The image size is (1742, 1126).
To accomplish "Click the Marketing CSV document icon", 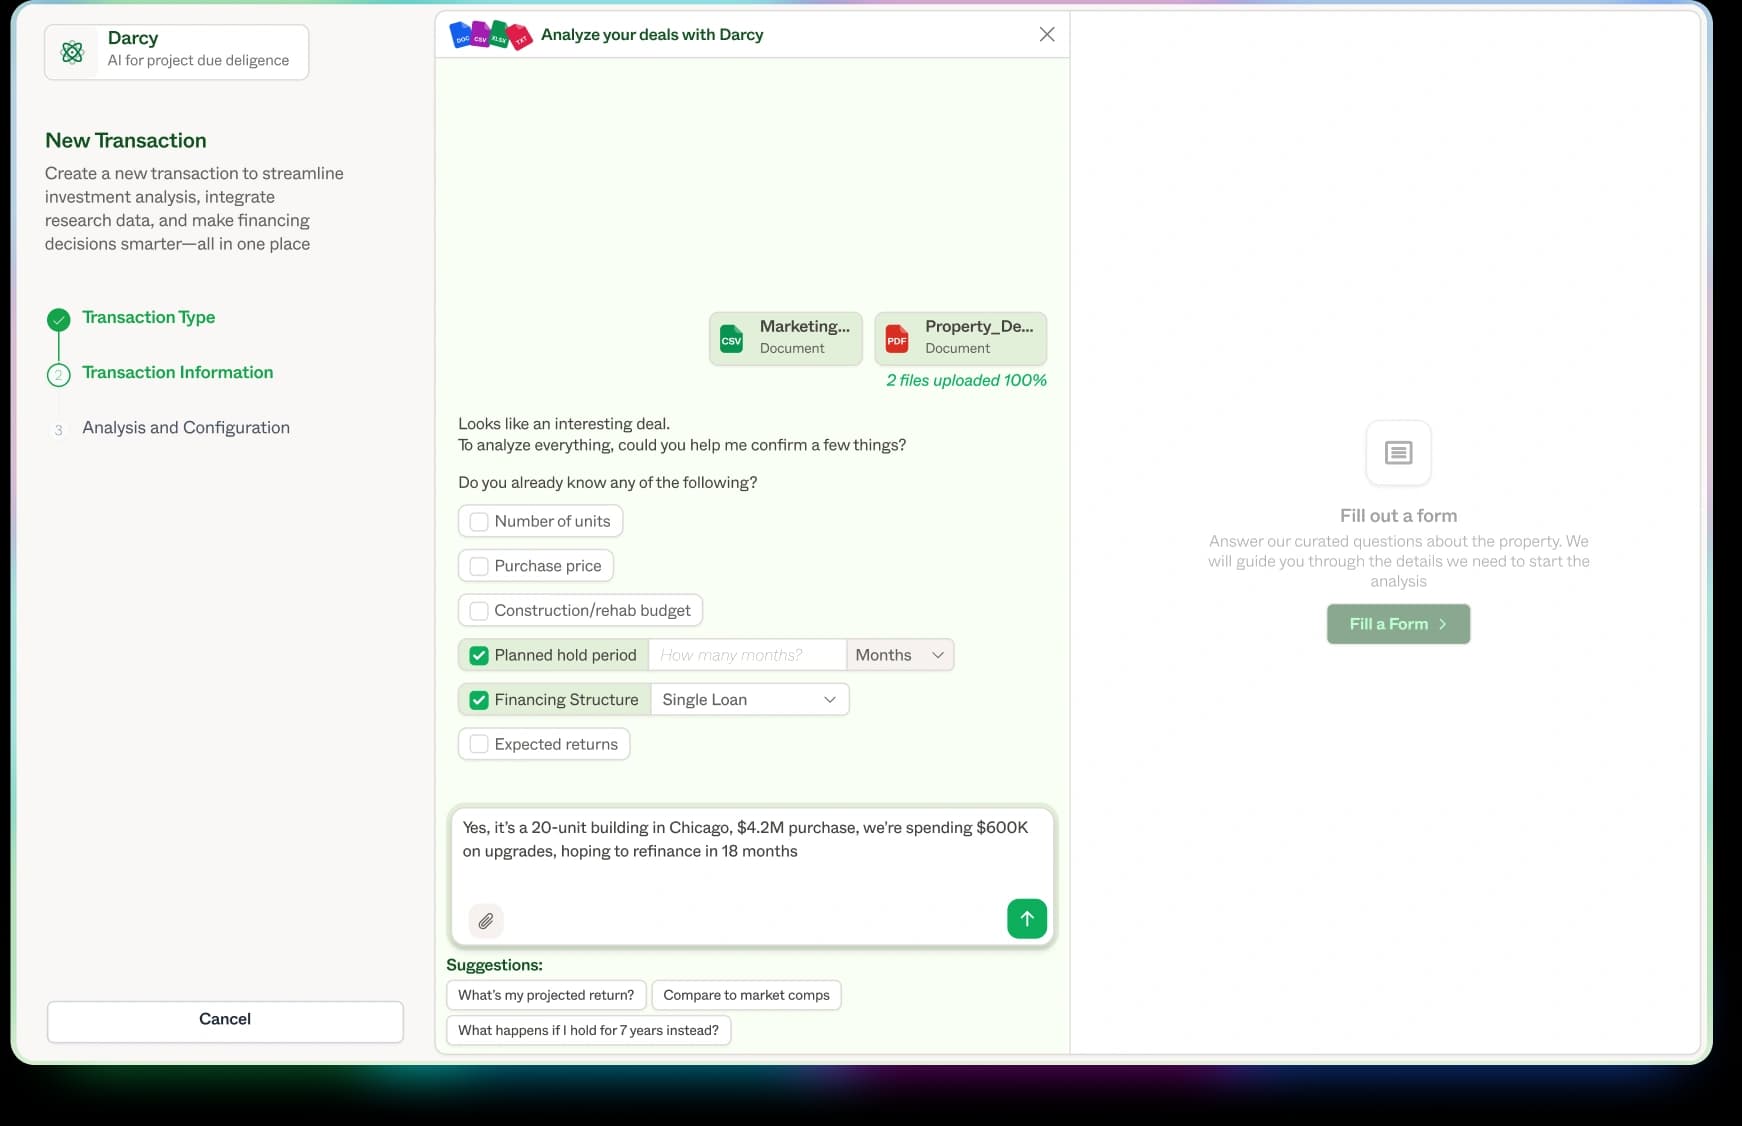I will coord(732,339).
